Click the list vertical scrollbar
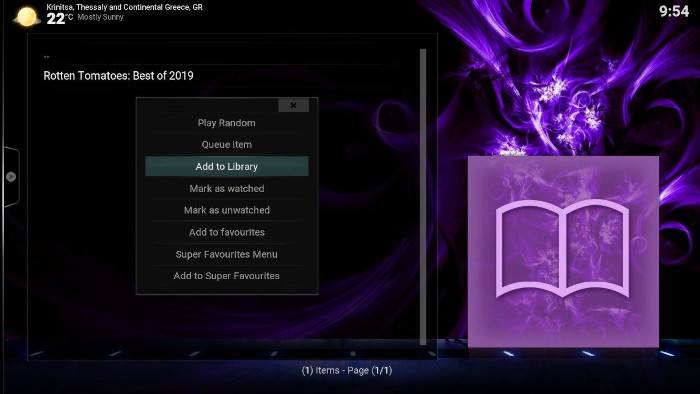Image resolution: width=700 pixels, height=394 pixels. click(423, 197)
